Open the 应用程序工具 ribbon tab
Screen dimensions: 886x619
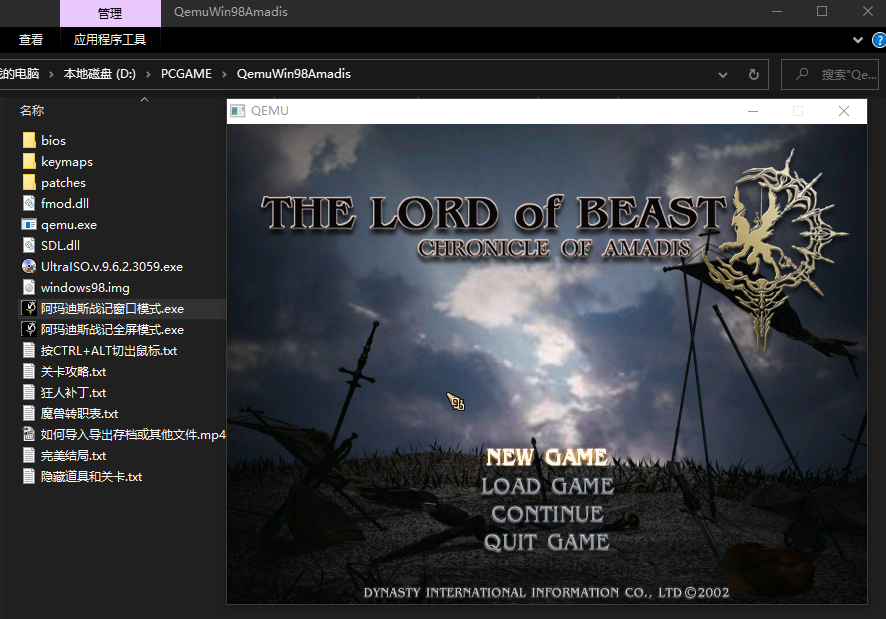(110, 40)
